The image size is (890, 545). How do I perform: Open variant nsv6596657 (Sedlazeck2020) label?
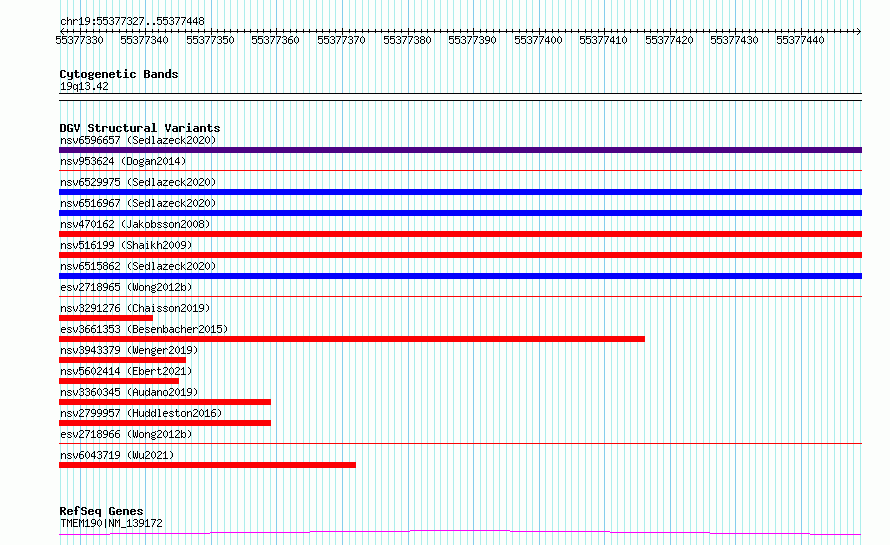[138, 140]
